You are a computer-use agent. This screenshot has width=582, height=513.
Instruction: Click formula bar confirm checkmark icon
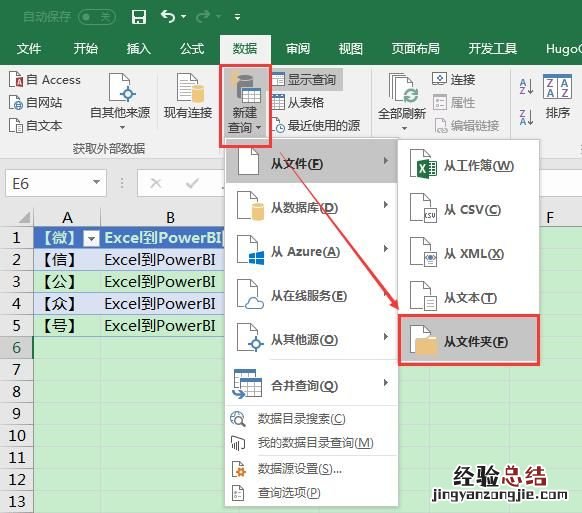pyautogui.click(x=192, y=183)
